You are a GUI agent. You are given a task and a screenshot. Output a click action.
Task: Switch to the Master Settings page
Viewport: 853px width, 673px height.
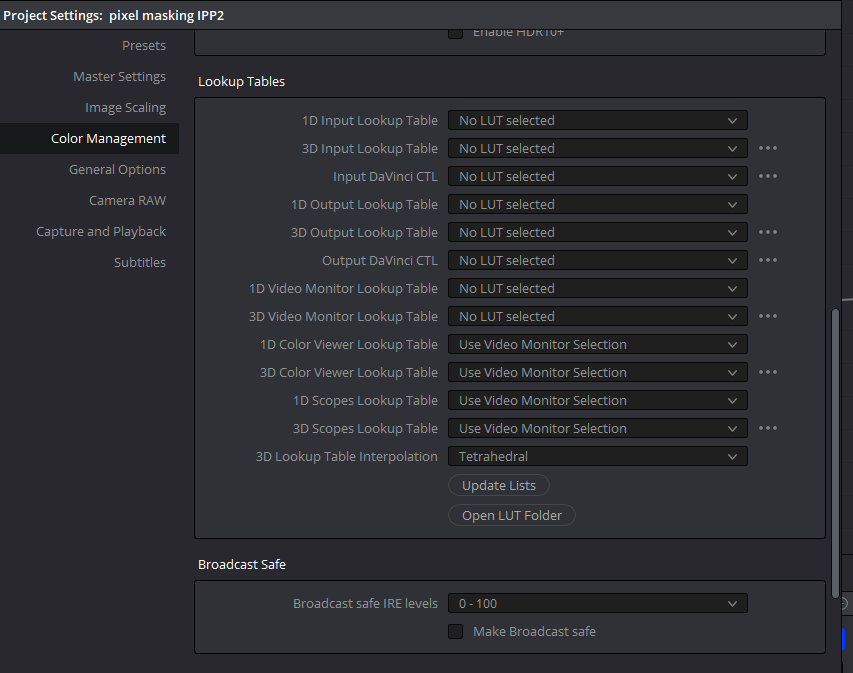pos(119,77)
